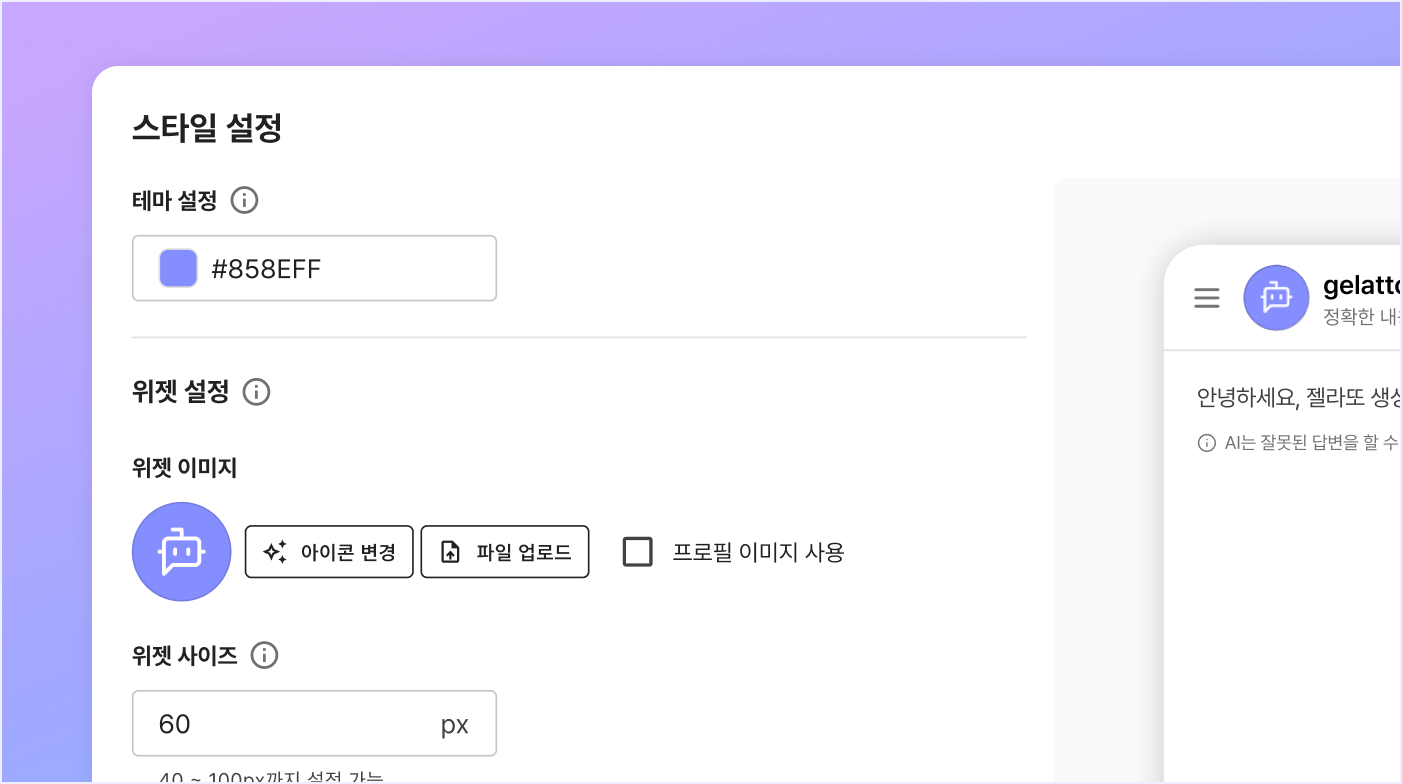Screen dimensions: 1402x784
Task: Click the bot avatar in preview header
Action: click(x=1276, y=298)
